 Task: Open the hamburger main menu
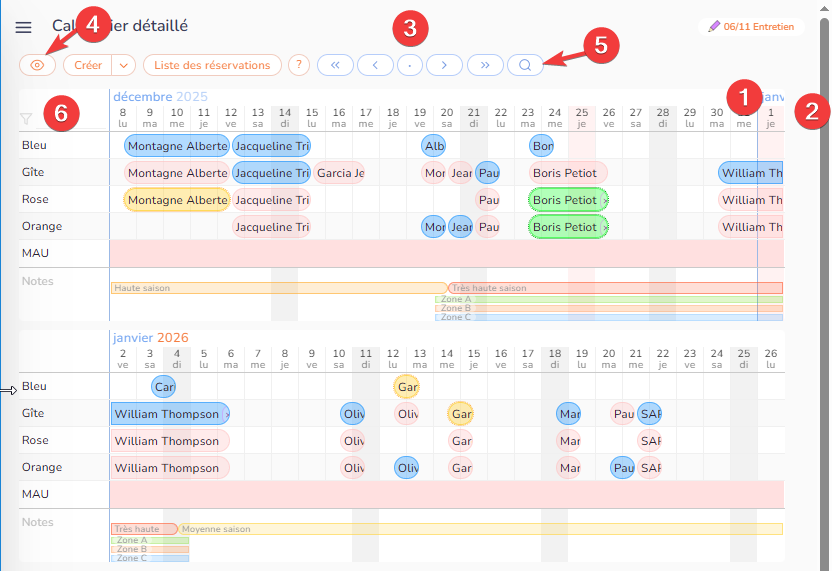pos(23,27)
